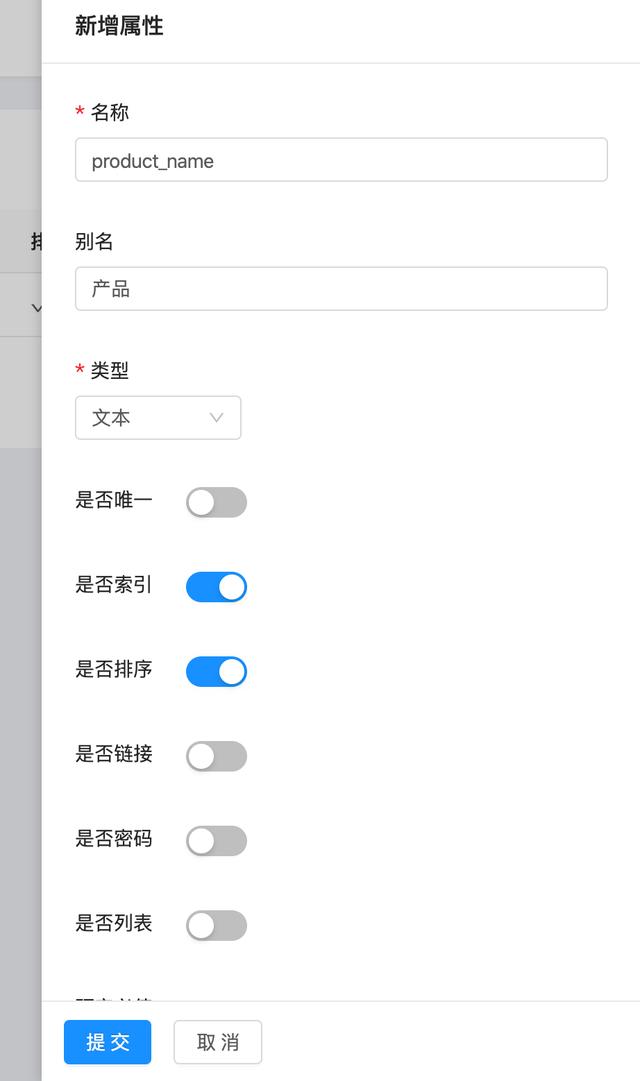The image size is (640, 1081).
Task: Click the 是否列表 label text
Action: pyautogui.click(x=114, y=923)
